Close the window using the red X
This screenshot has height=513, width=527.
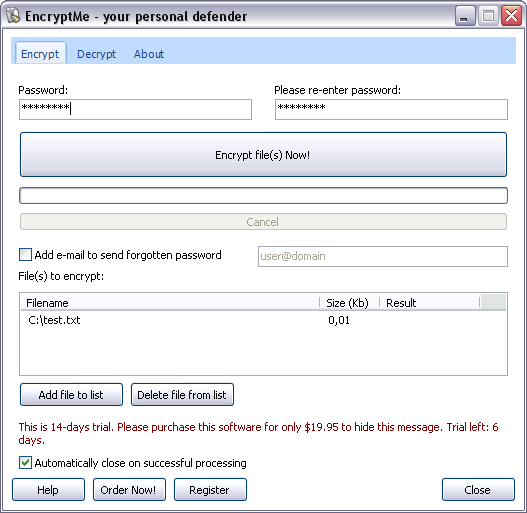click(511, 16)
